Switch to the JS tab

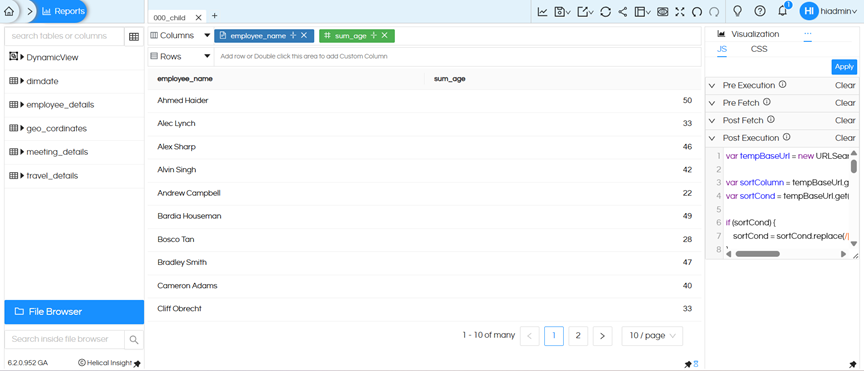tap(722, 49)
